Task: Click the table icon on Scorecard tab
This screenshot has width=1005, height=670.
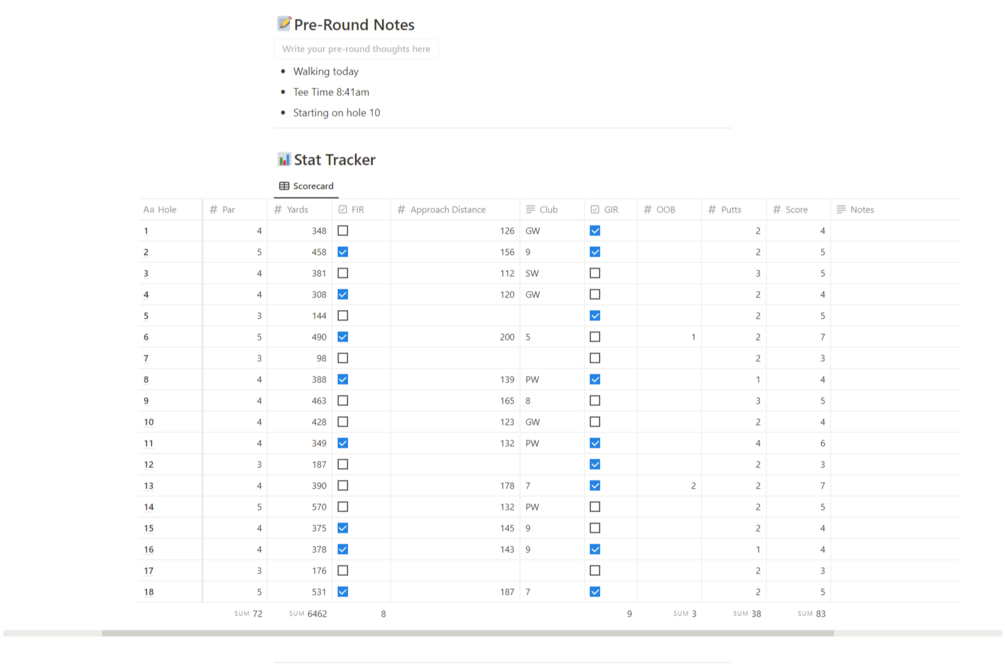Action: 284,186
